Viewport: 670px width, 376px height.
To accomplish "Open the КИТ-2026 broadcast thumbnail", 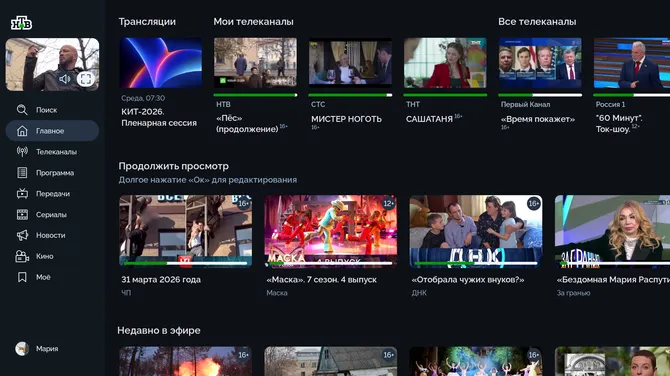I will (161, 63).
